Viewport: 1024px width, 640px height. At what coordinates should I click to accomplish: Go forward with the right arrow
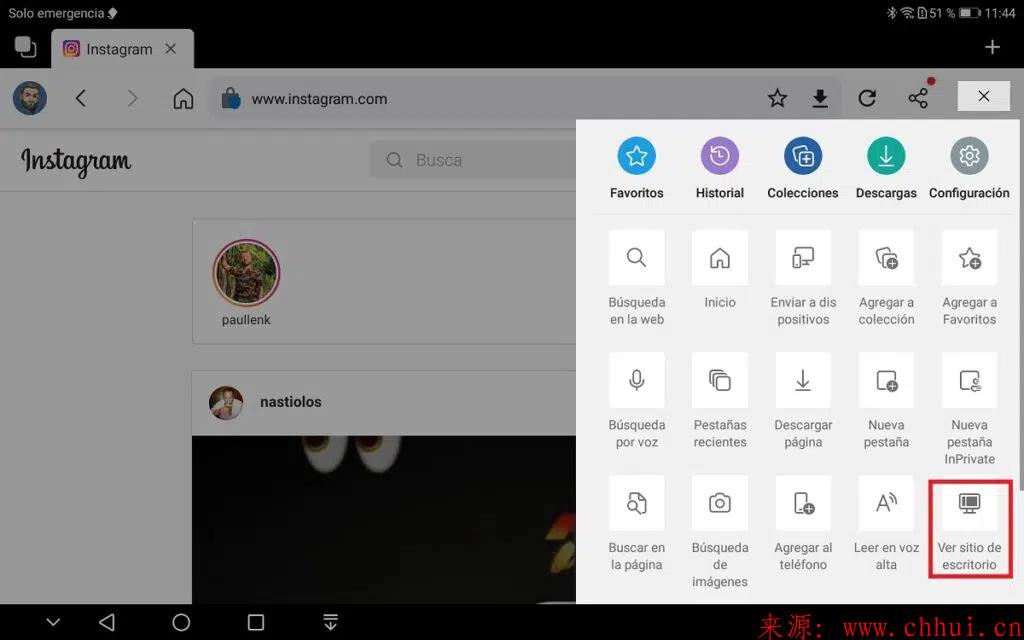pyautogui.click(x=133, y=99)
